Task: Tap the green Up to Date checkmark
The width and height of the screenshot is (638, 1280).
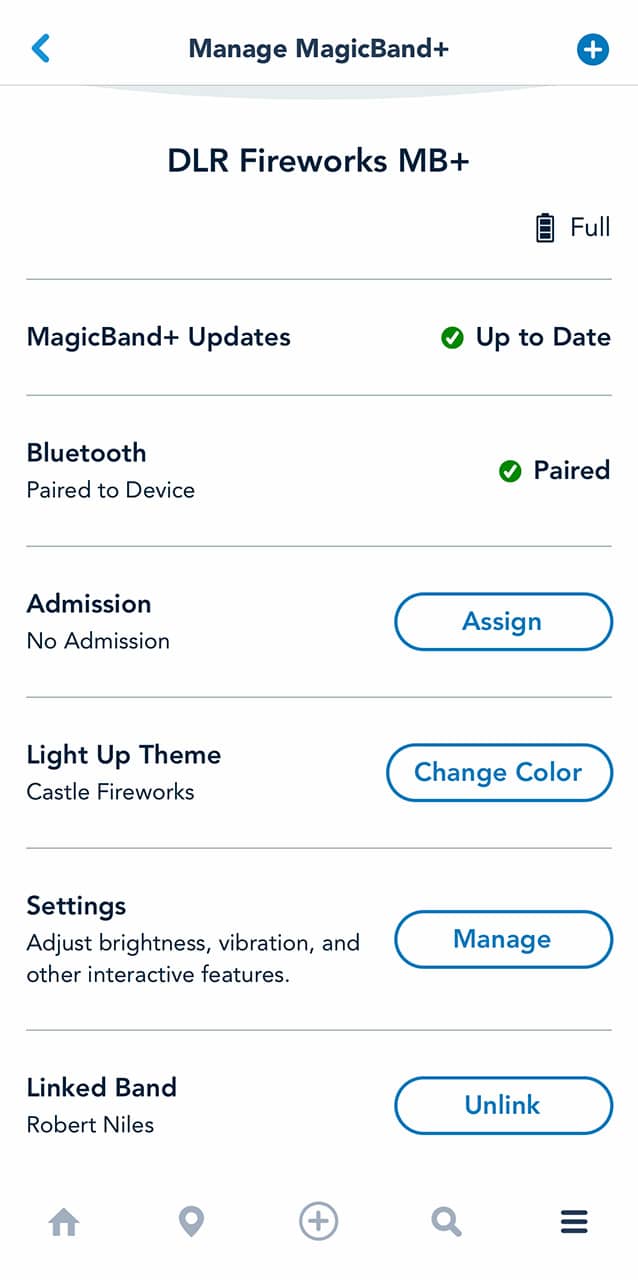Action: coord(452,338)
